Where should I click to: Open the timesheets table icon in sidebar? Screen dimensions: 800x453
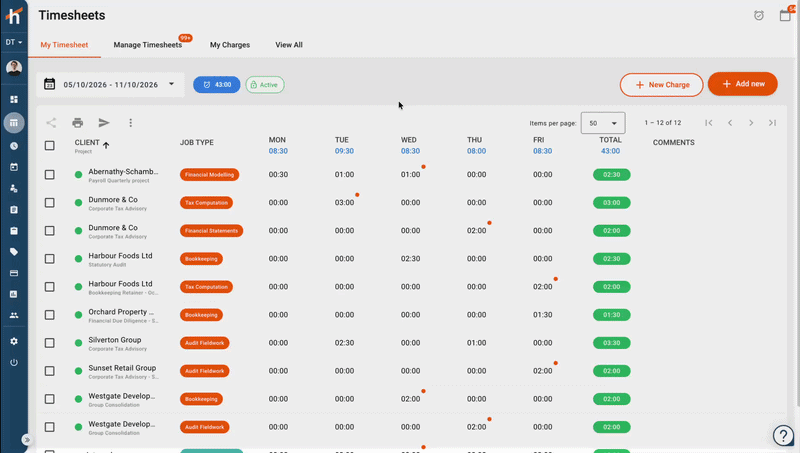[x=14, y=123]
